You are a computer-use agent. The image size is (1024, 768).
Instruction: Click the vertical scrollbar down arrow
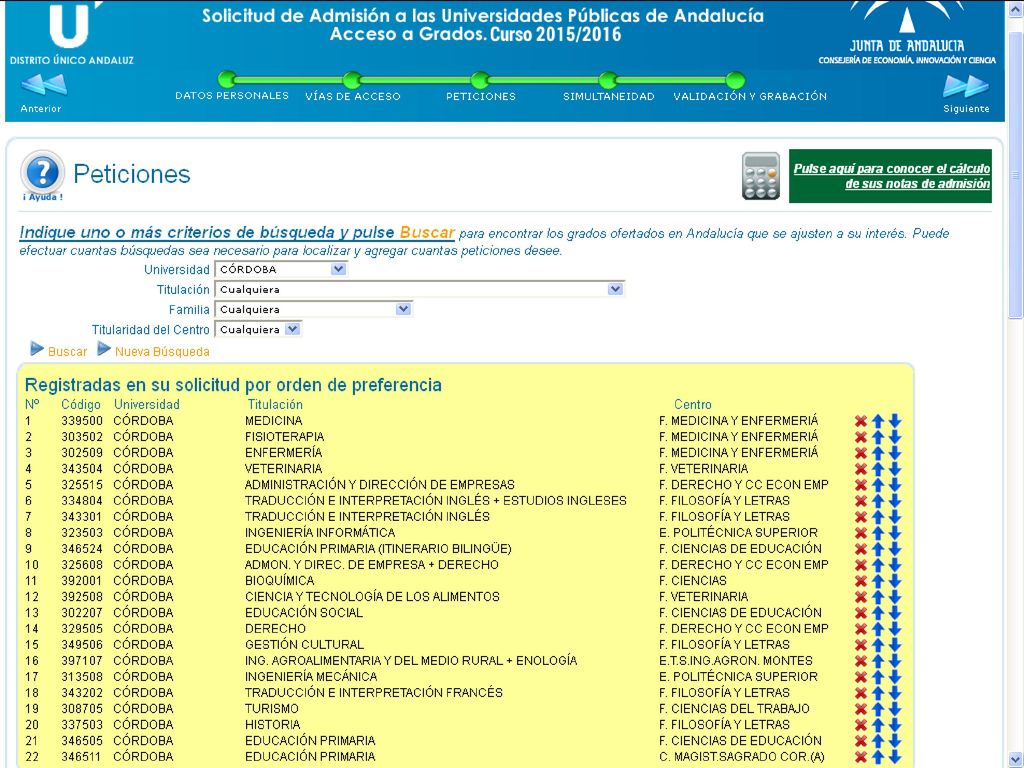(x=1016, y=760)
